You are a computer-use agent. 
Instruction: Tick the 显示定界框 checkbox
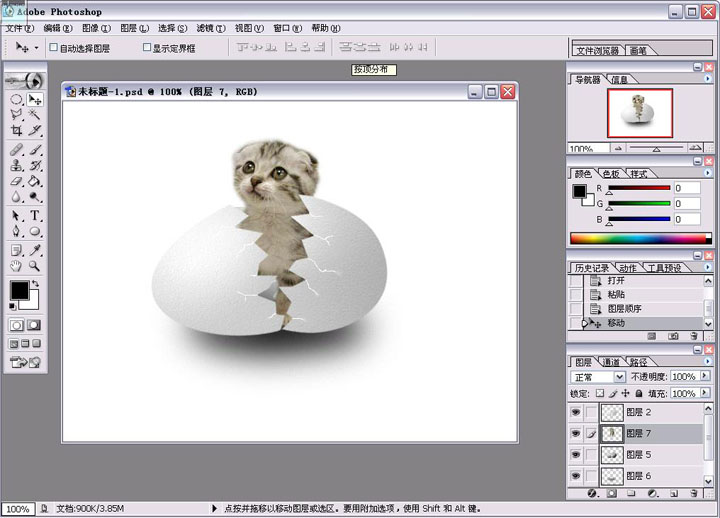click(x=147, y=47)
